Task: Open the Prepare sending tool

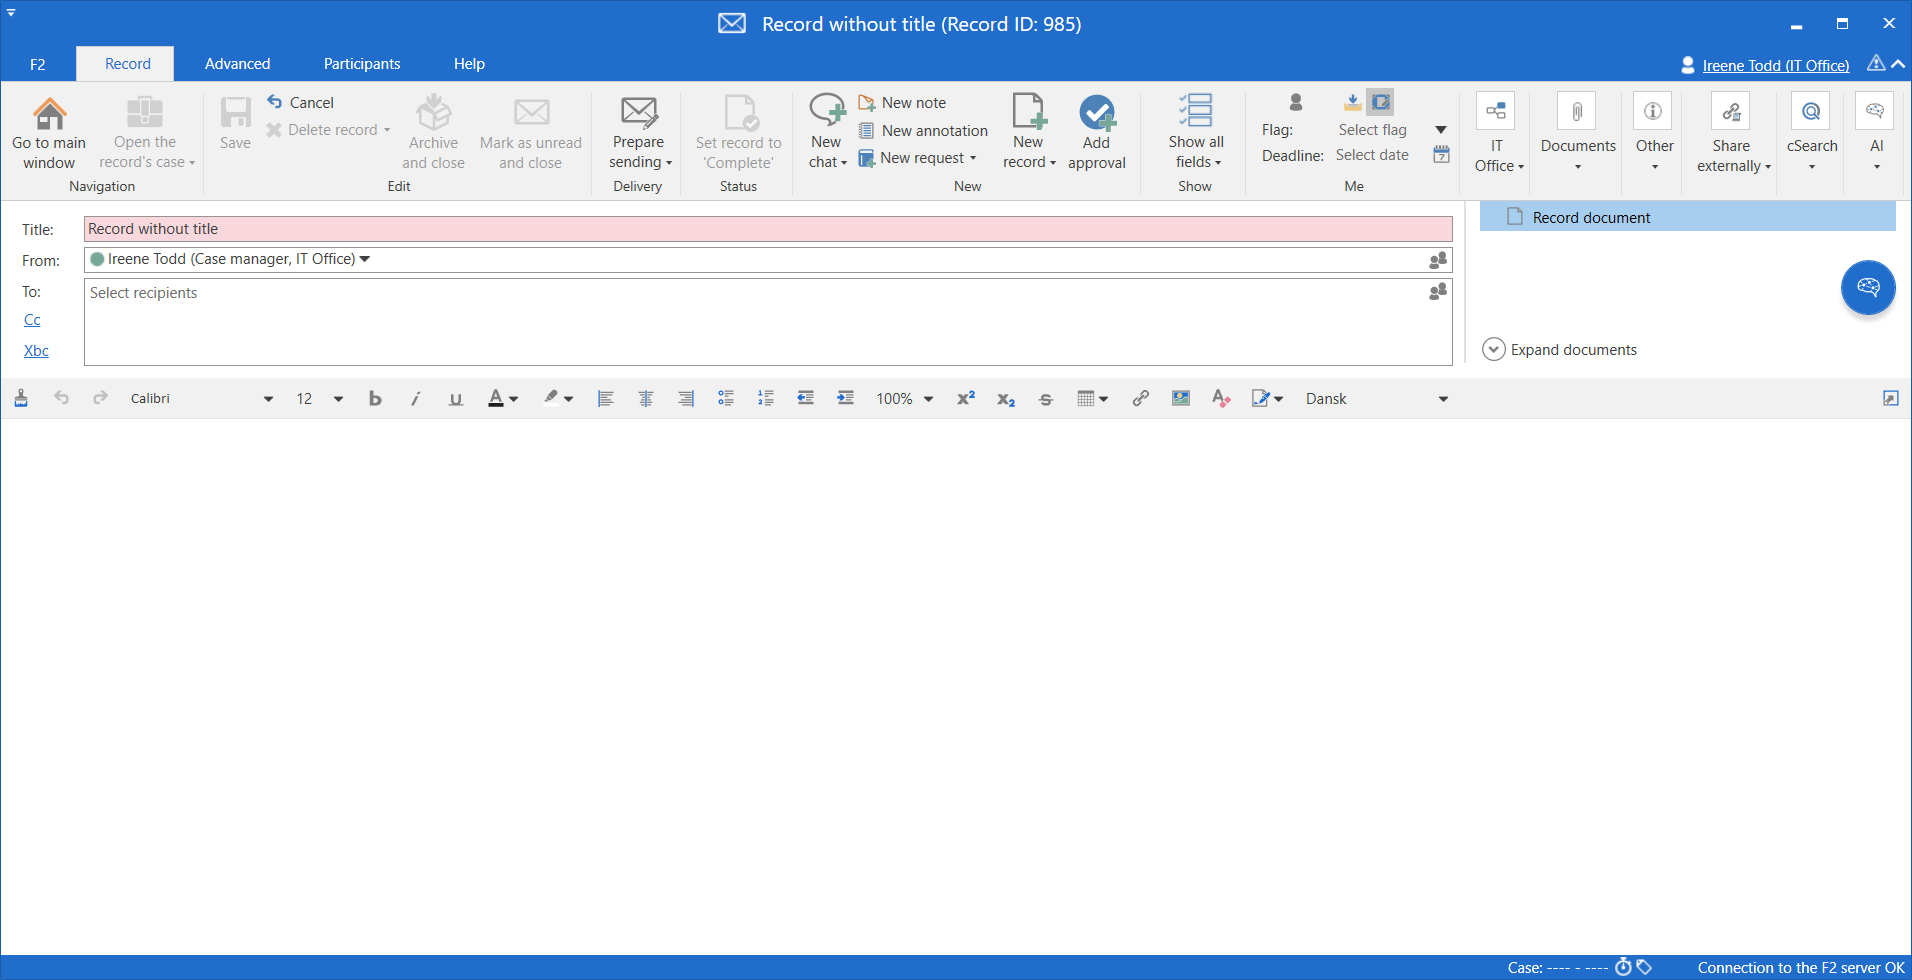Action: pos(637,131)
